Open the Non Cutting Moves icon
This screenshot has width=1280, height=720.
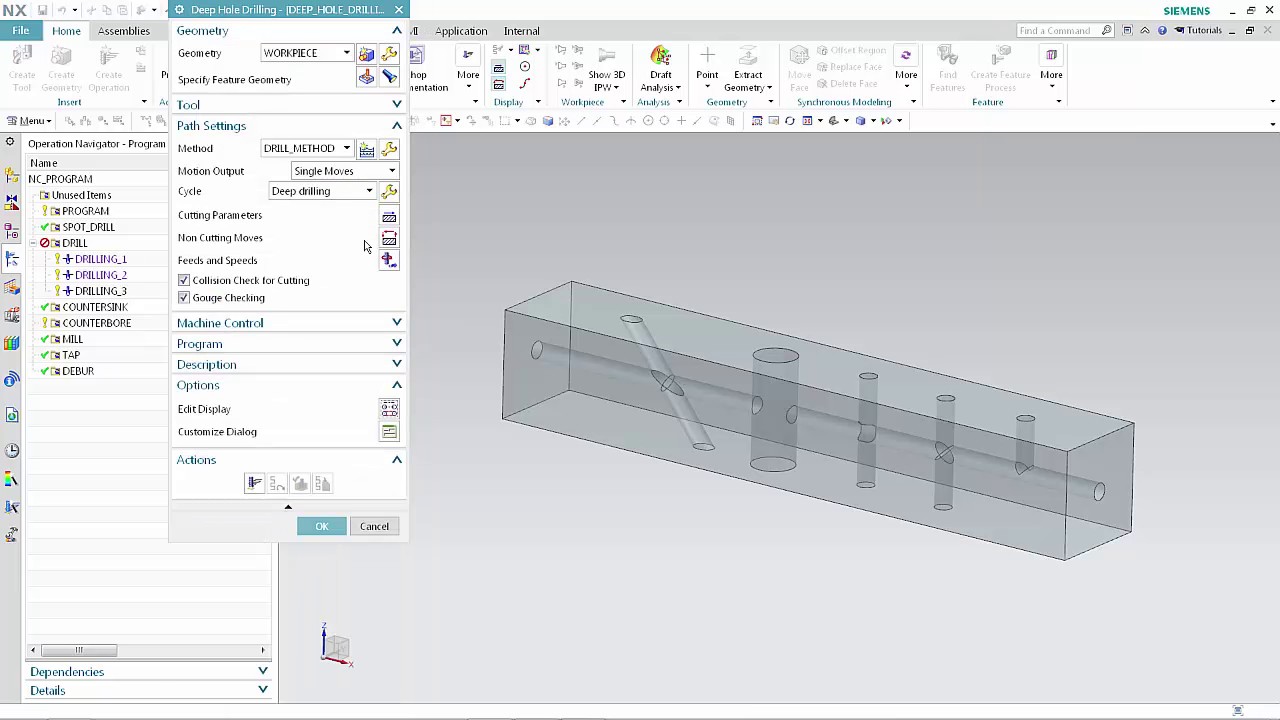389,238
